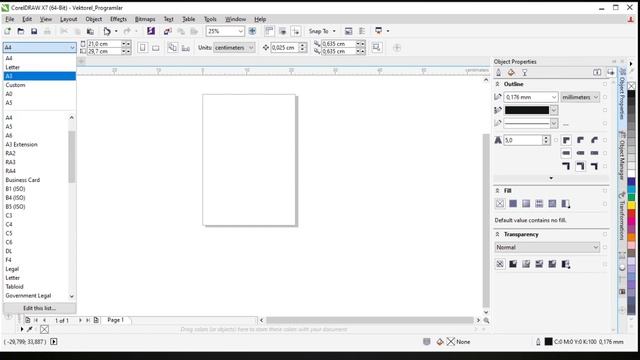Open the Bitmaps menu
Image resolution: width=640 pixels, height=360 pixels.
tap(145, 19)
